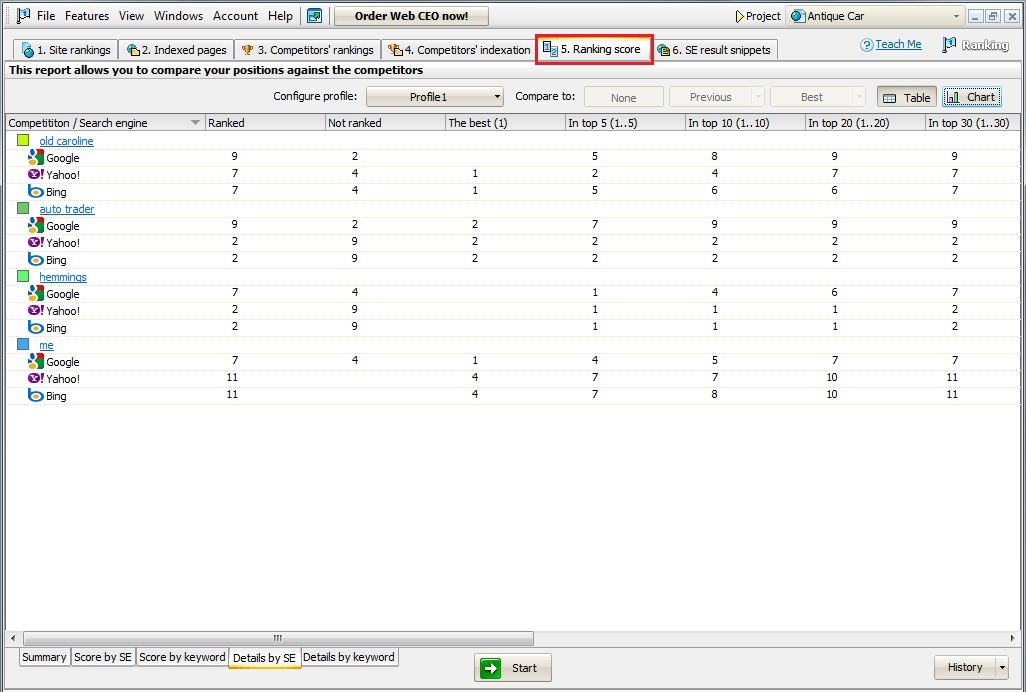Click the Bing icon under hemmings

pyautogui.click(x=36, y=327)
